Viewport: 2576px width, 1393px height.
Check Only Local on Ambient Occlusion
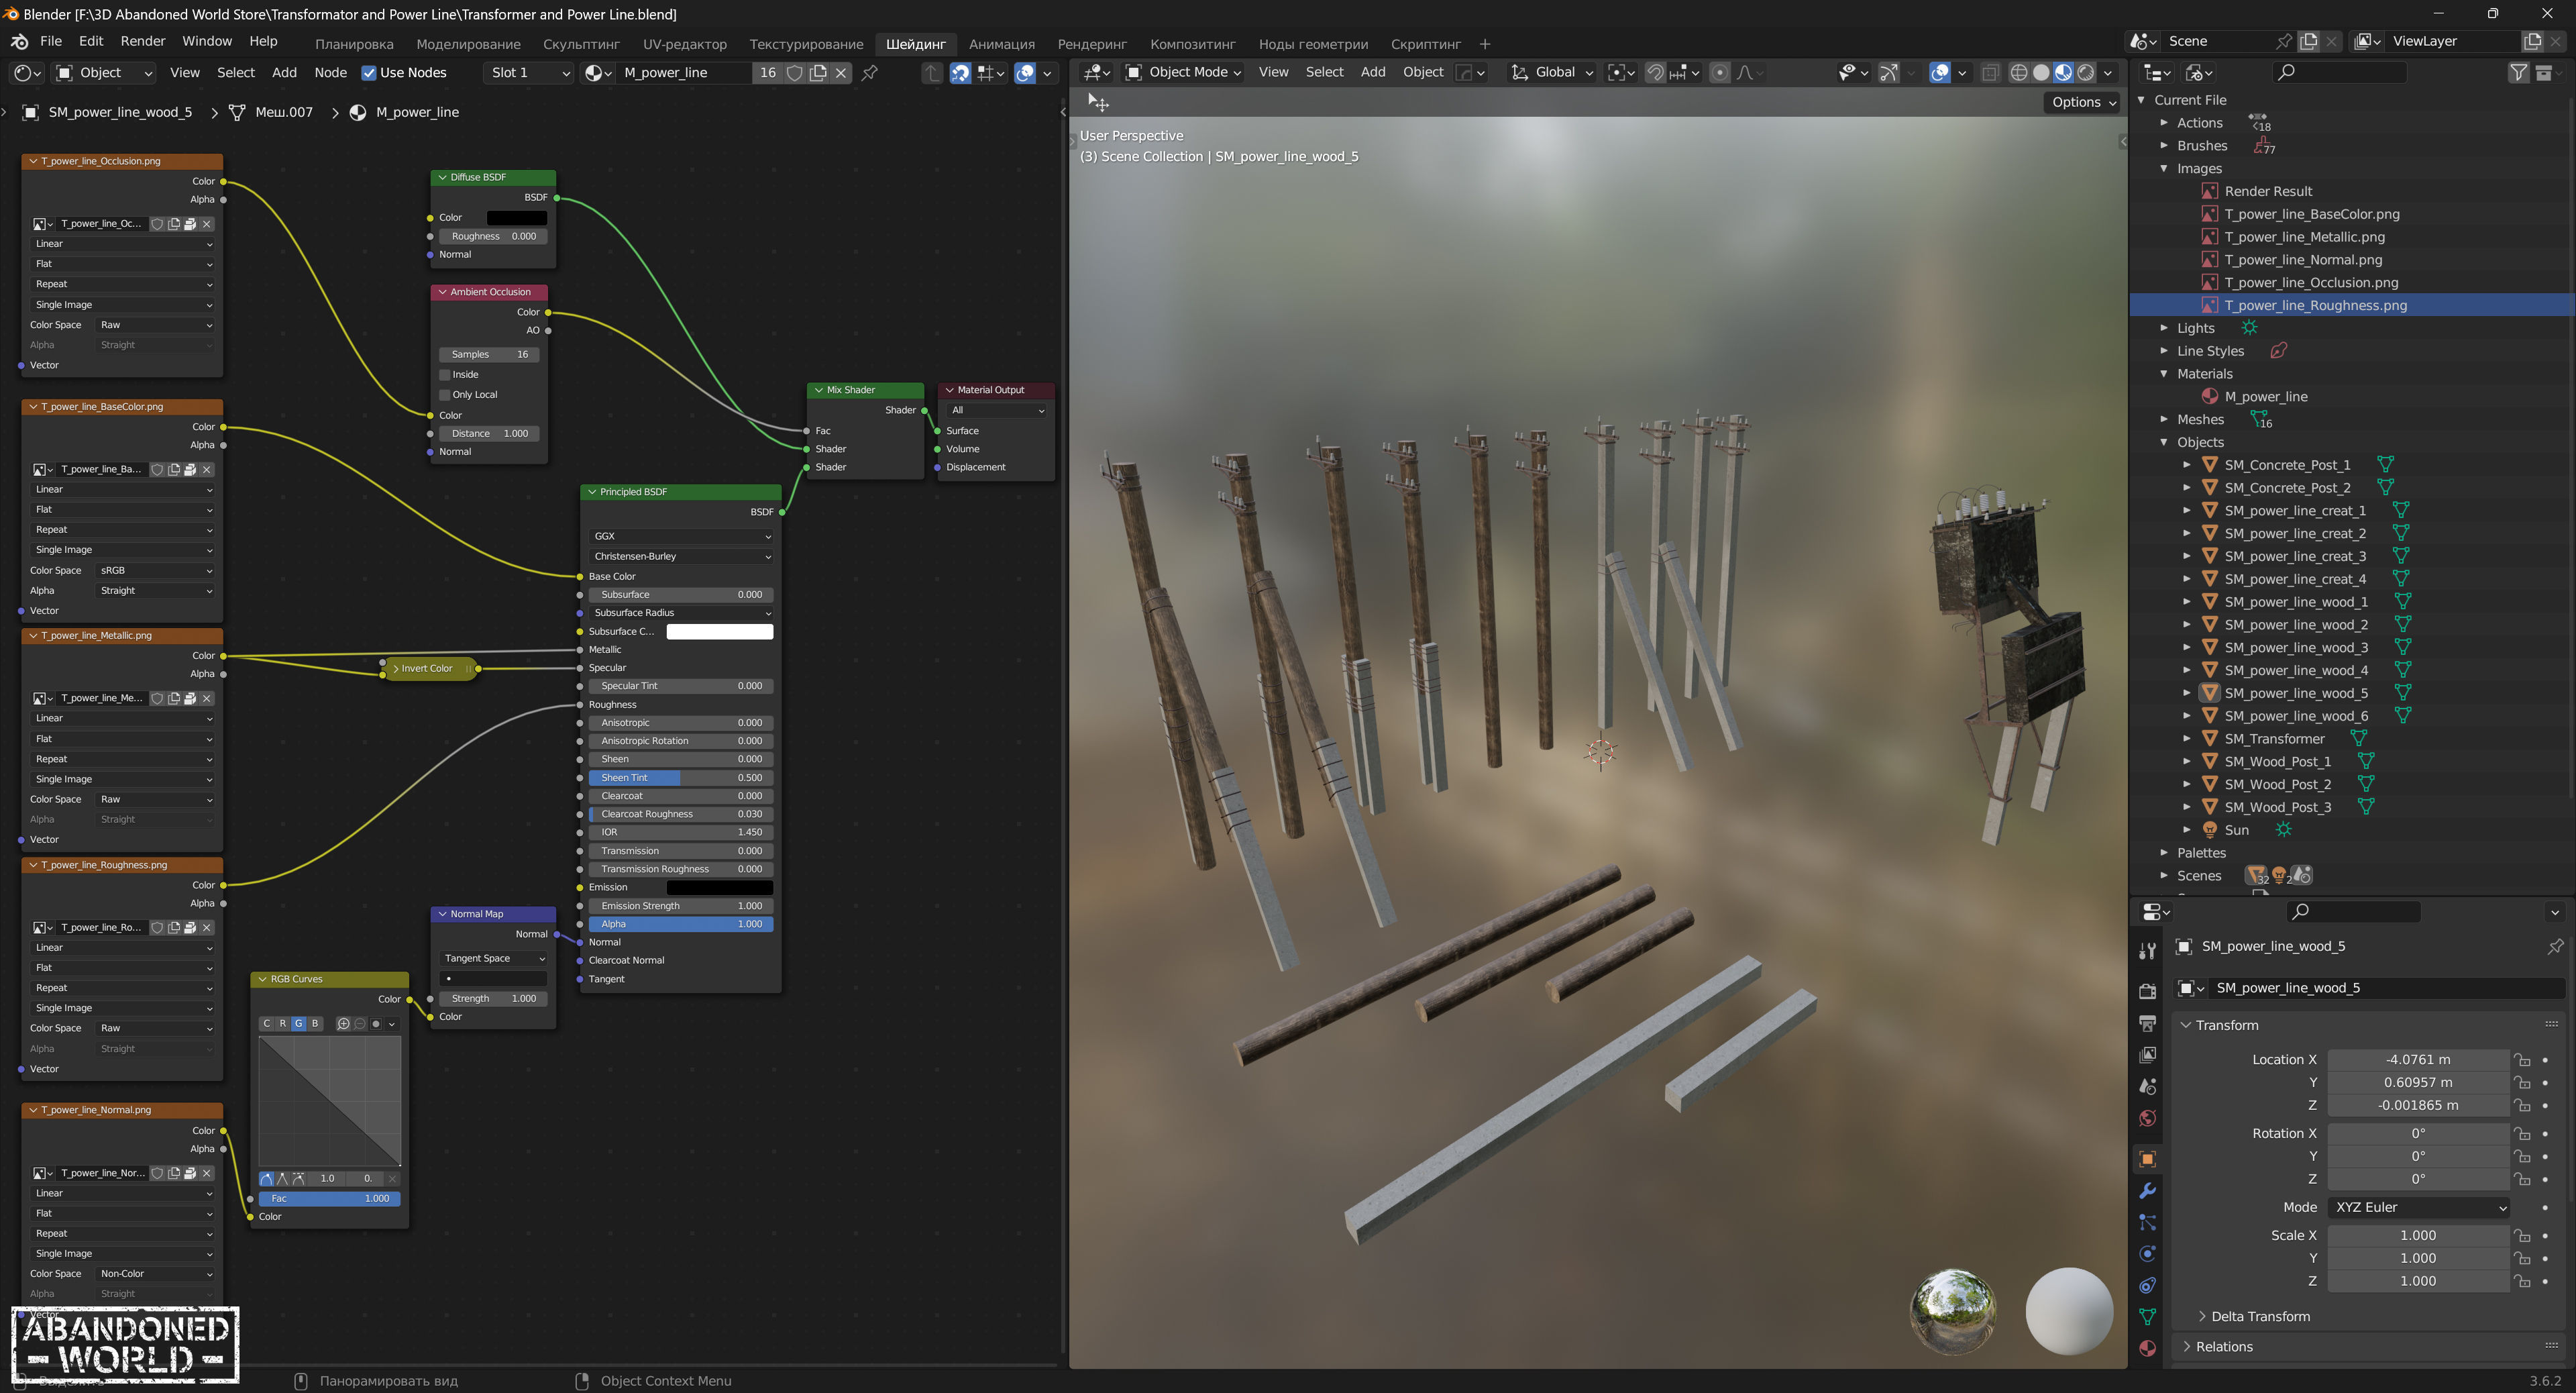pyautogui.click(x=446, y=395)
